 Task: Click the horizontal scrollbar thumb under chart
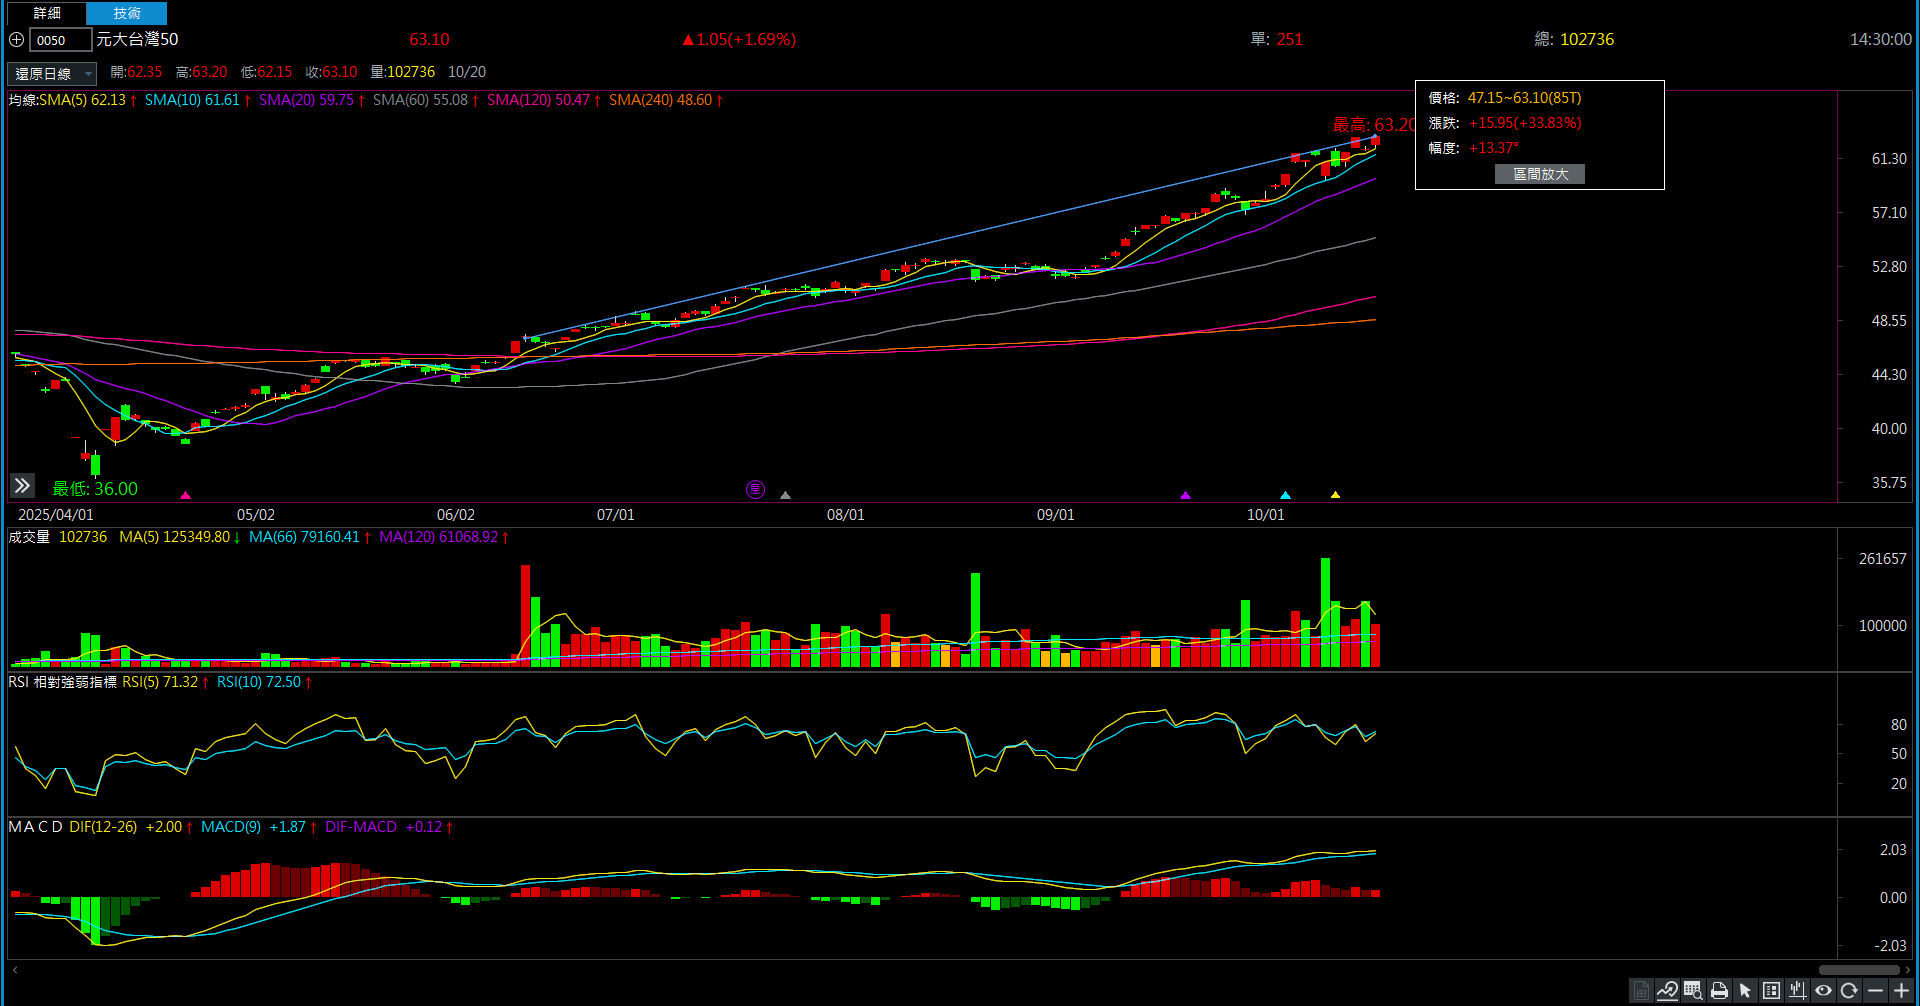point(1858,970)
